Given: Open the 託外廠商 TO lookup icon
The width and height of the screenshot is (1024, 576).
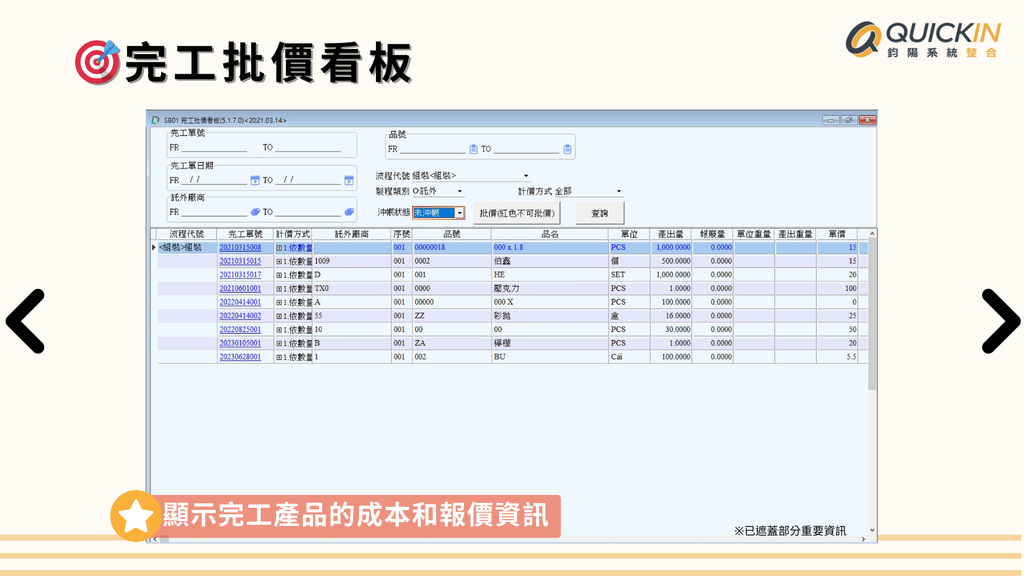Looking at the screenshot, I should [x=349, y=213].
